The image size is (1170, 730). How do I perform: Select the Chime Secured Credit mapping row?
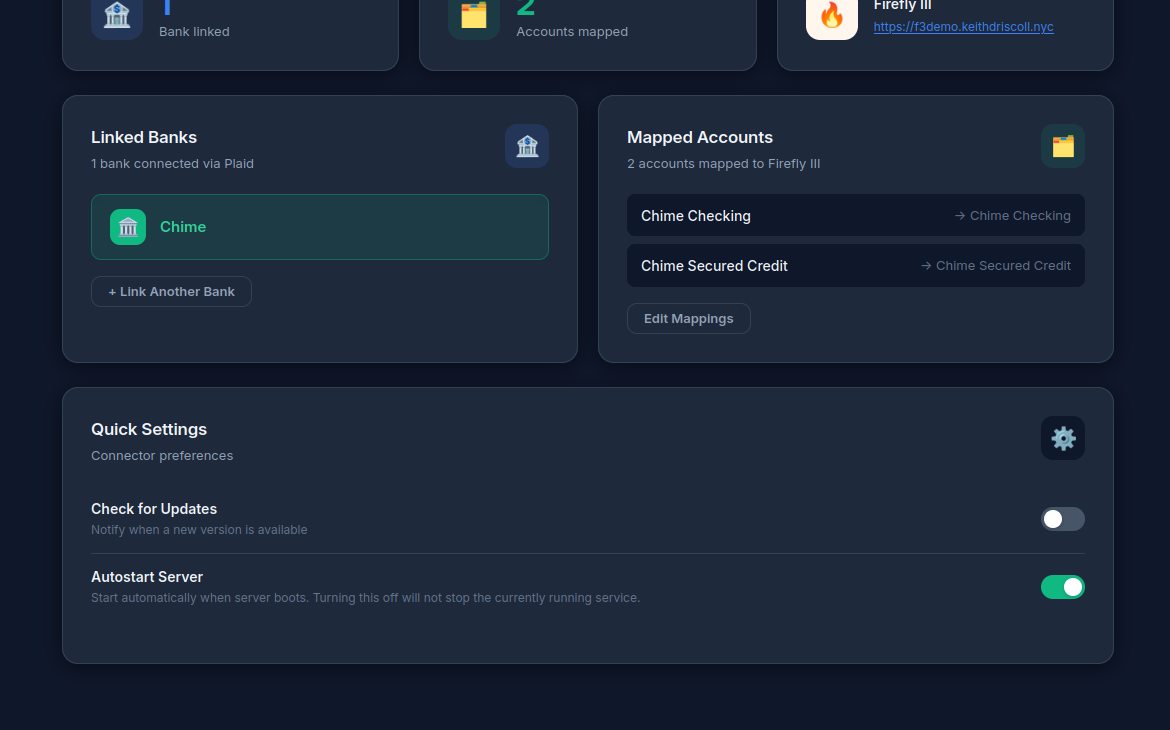pyautogui.click(x=856, y=266)
